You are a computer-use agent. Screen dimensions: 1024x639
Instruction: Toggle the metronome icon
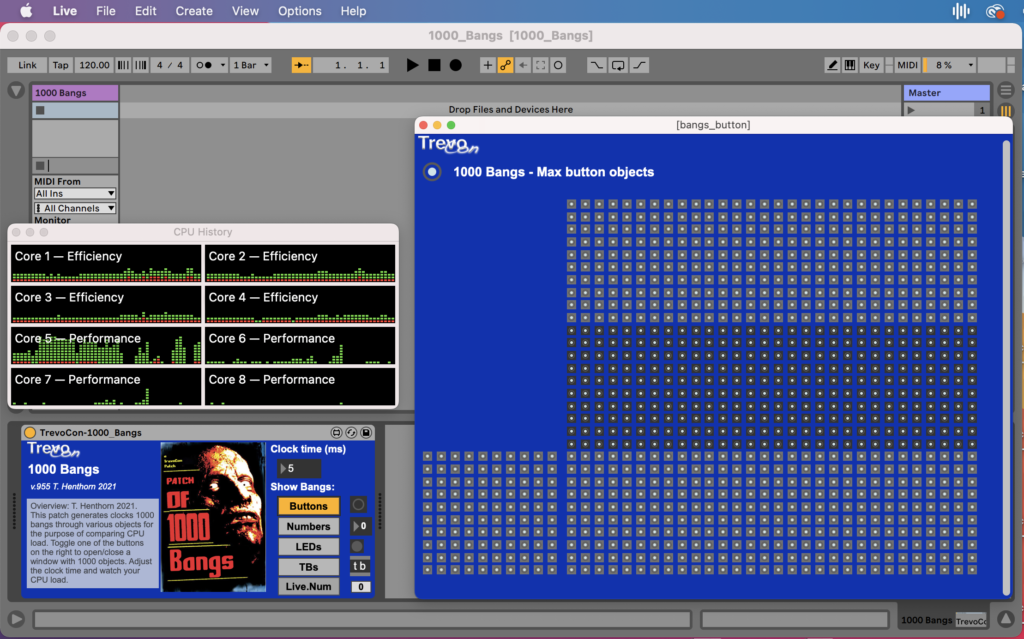pos(204,65)
